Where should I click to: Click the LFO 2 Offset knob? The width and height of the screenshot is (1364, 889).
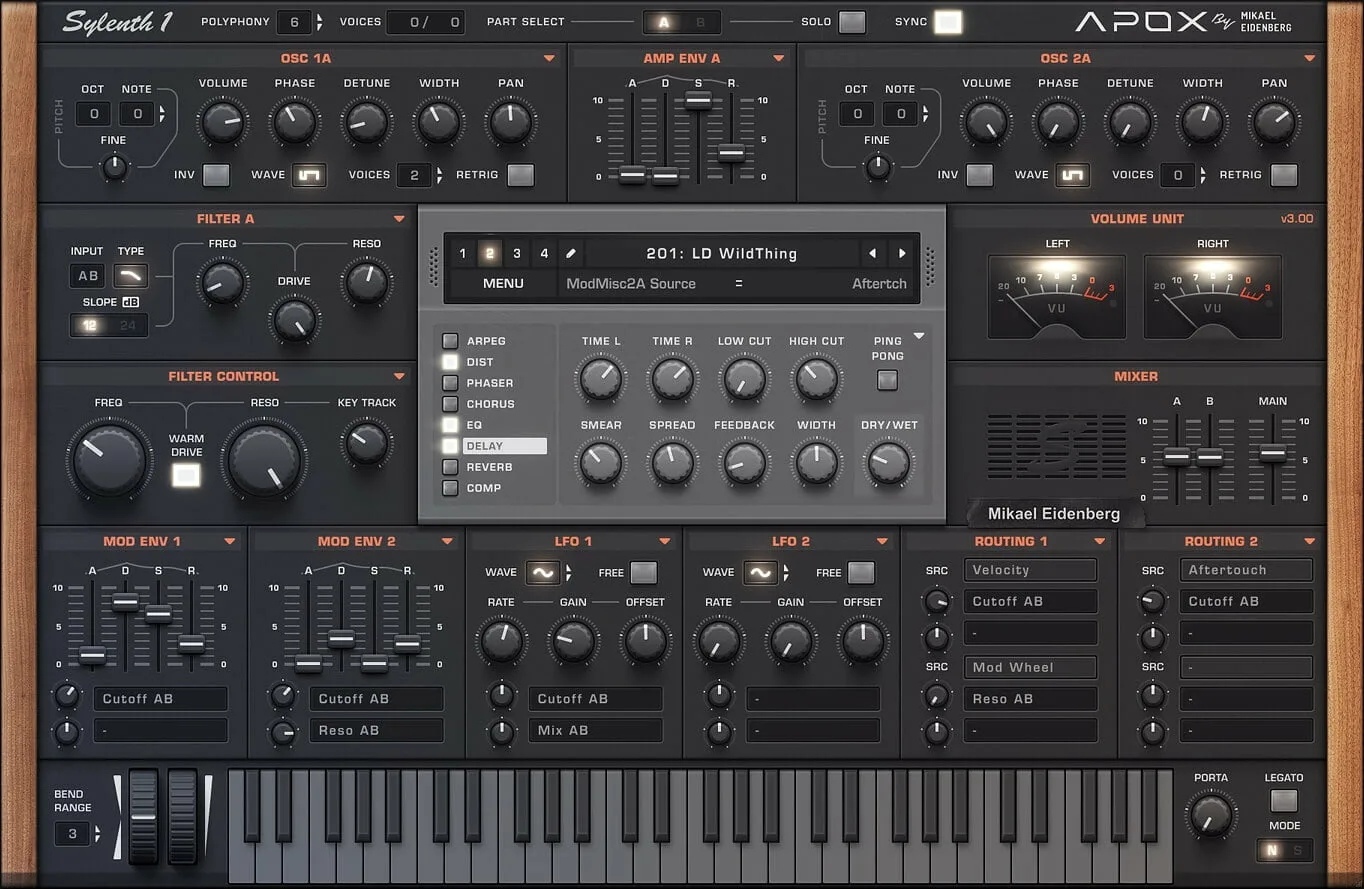862,640
